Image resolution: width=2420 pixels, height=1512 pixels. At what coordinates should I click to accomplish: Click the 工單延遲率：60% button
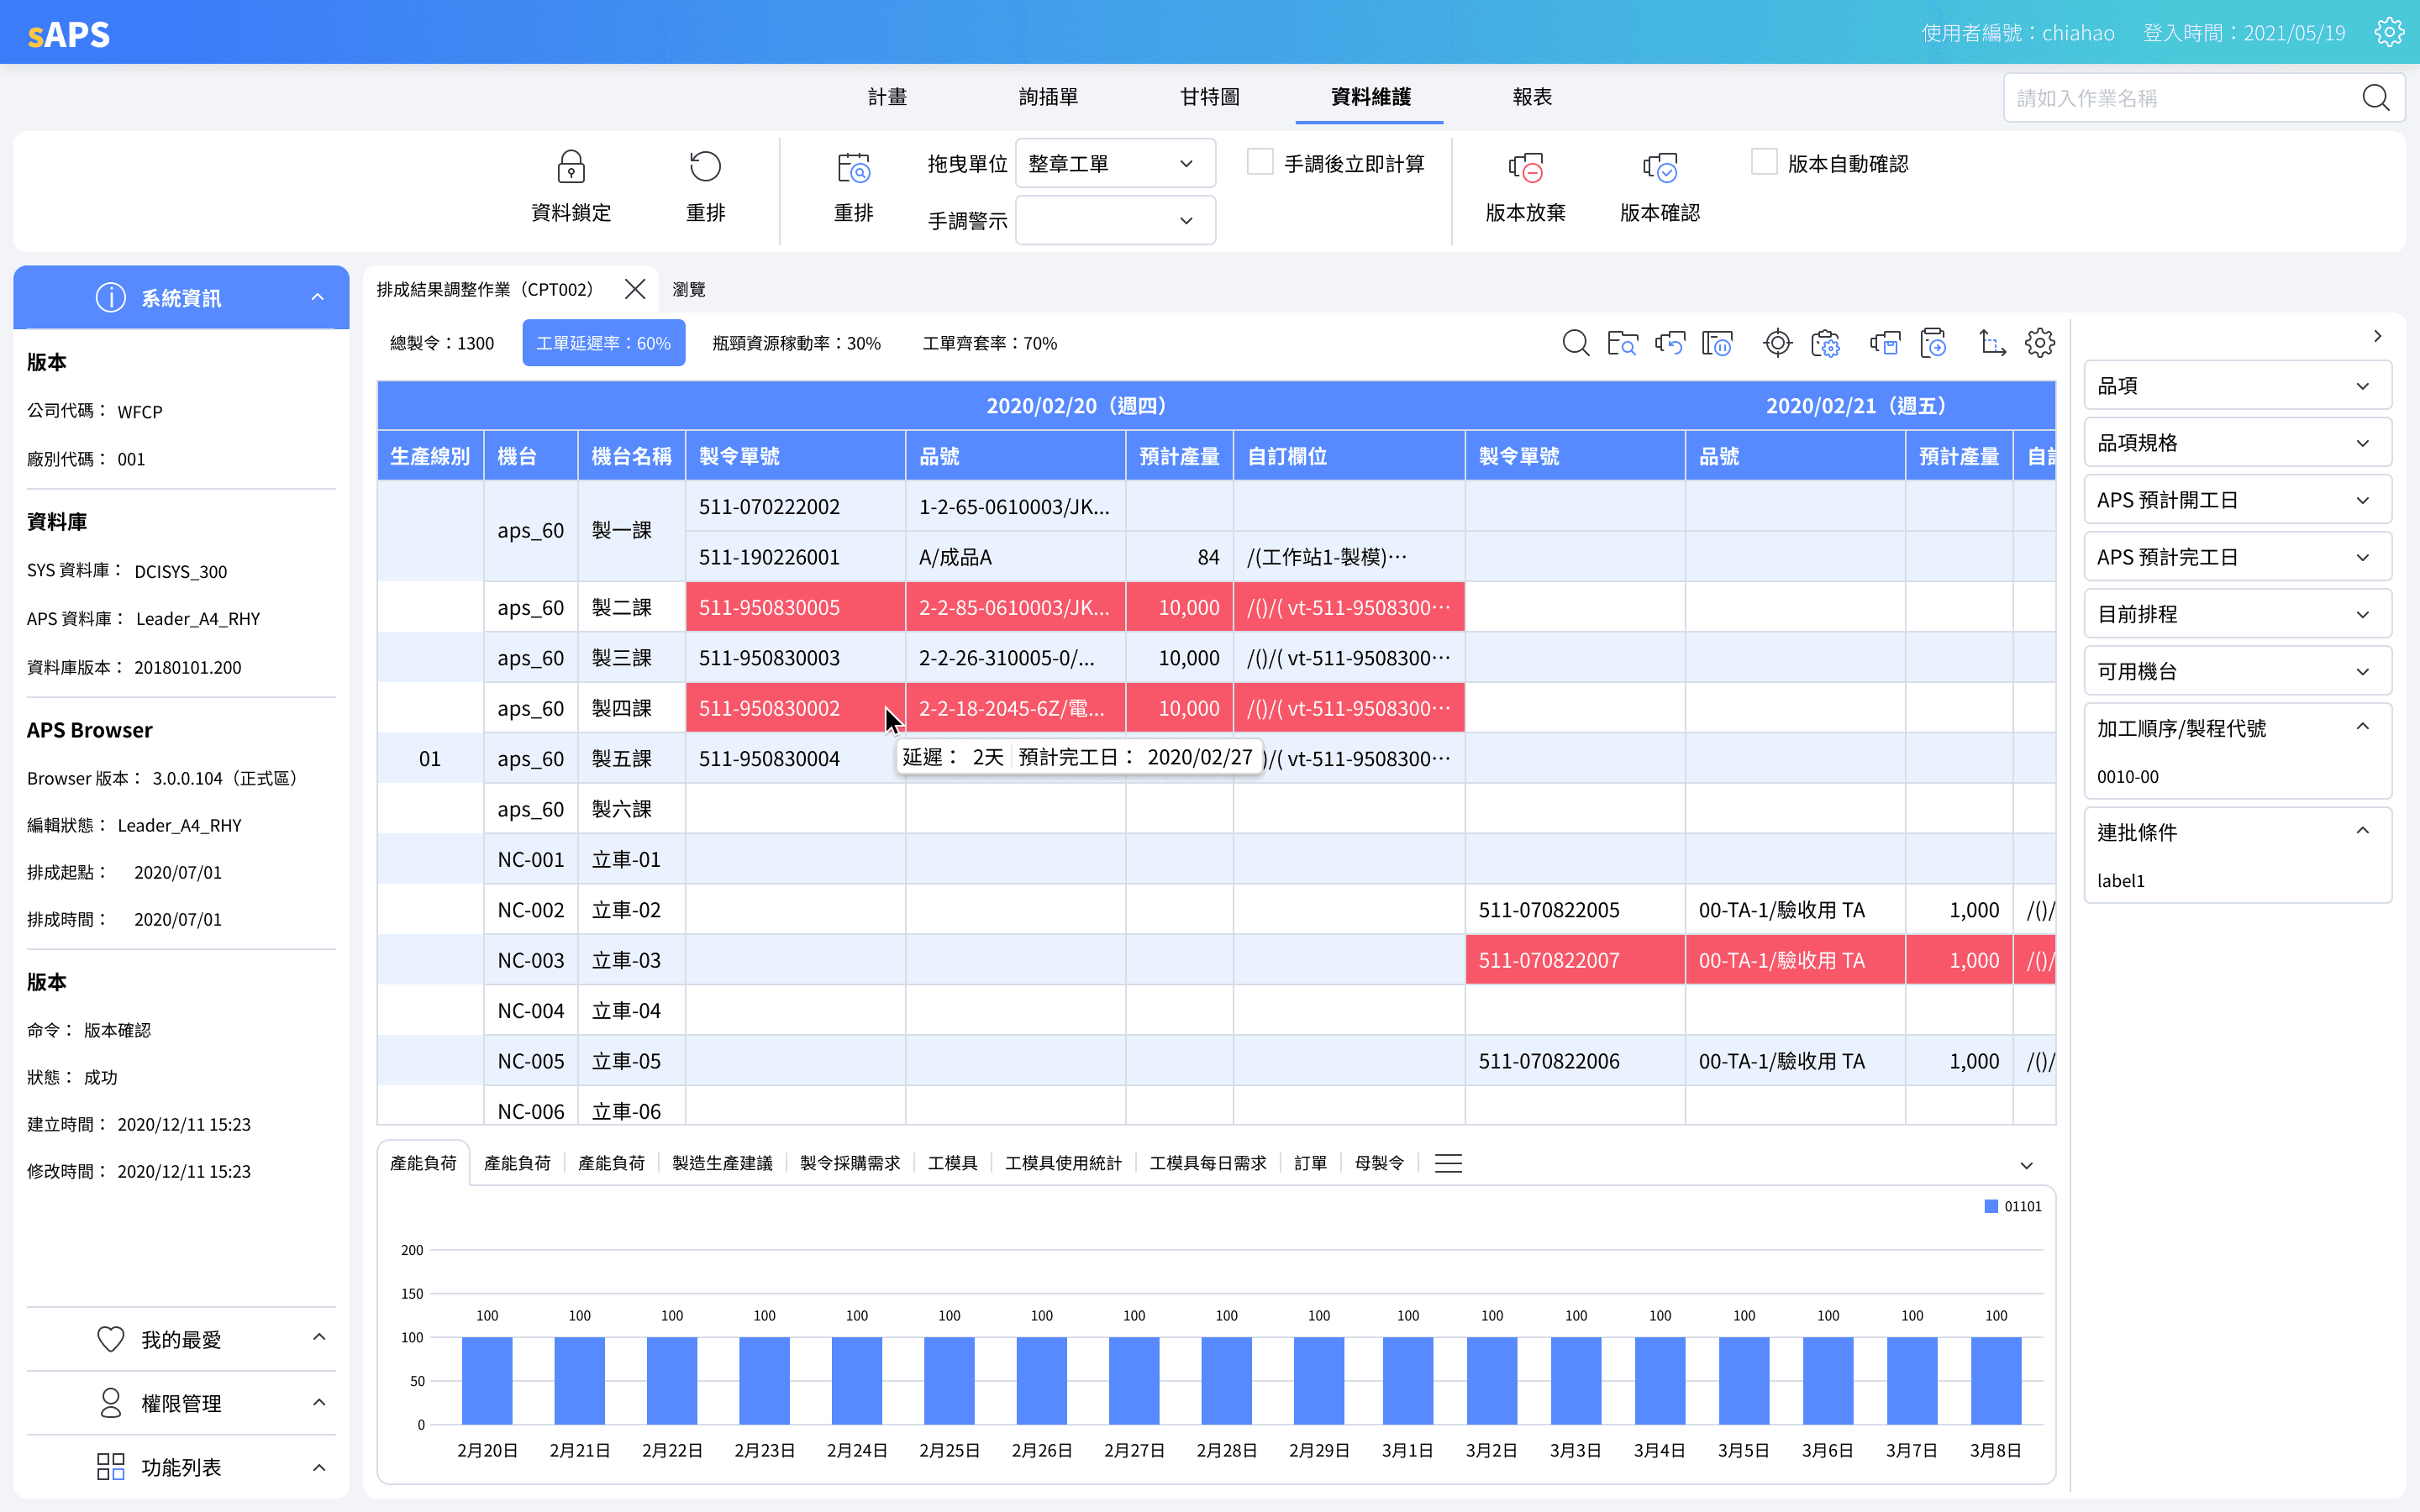(603, 343)
